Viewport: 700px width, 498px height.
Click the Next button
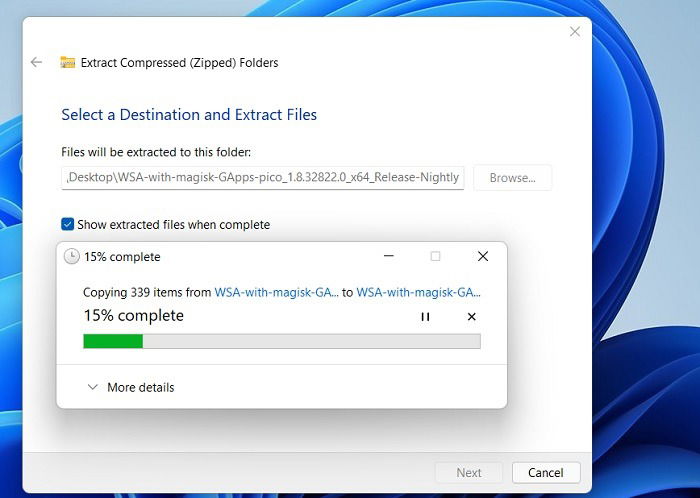point(469,473)
